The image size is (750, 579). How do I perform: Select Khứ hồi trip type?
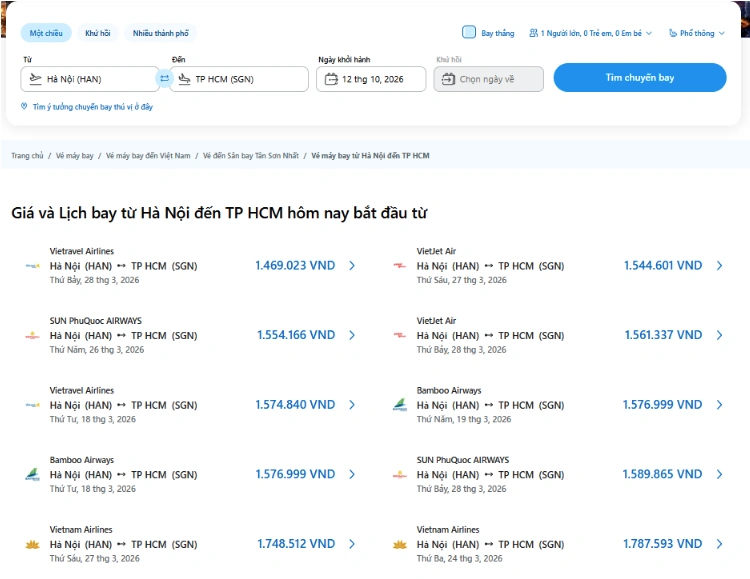click(x=98, y=33)
